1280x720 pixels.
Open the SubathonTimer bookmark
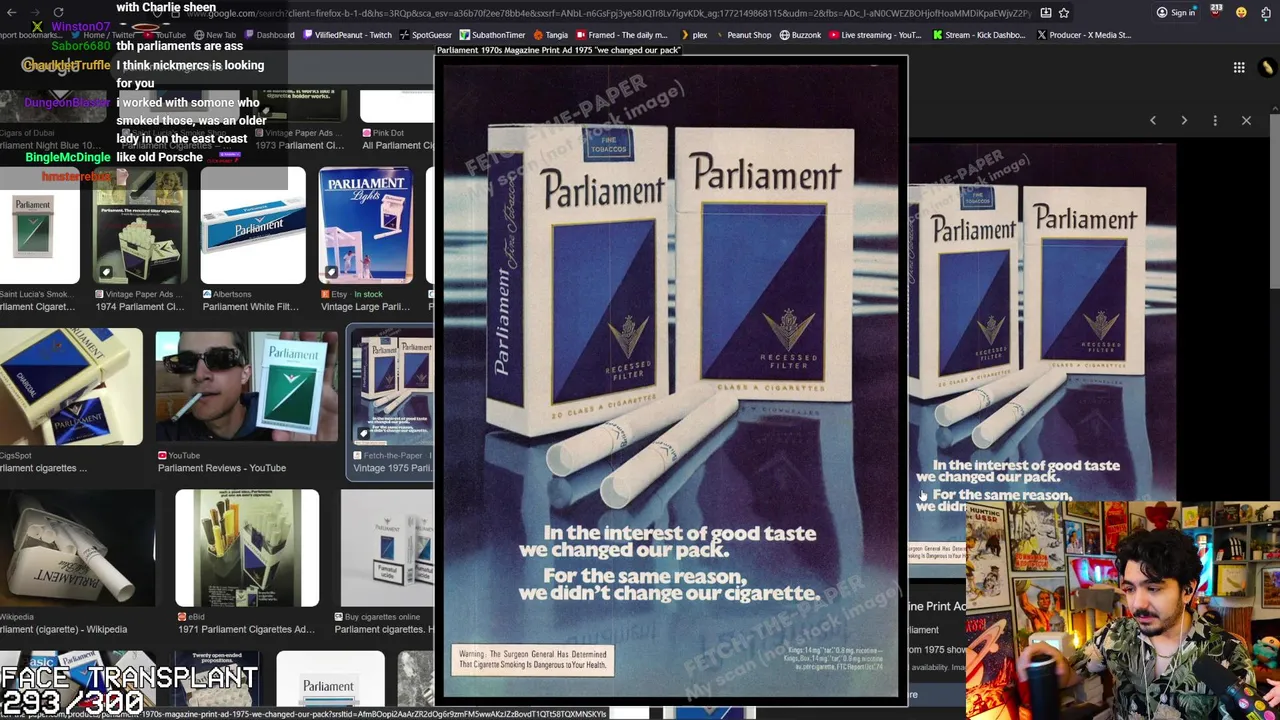tap(492, 35)
